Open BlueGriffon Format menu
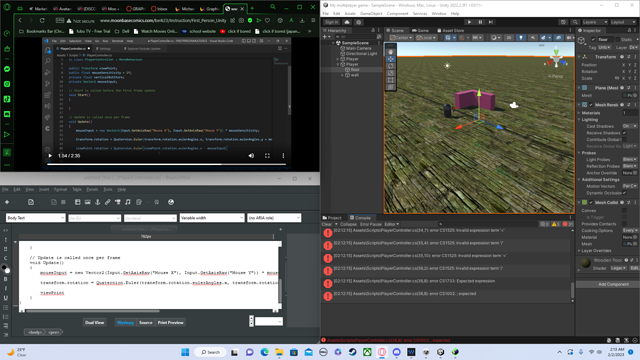640x360 pixels. point(60,189)
